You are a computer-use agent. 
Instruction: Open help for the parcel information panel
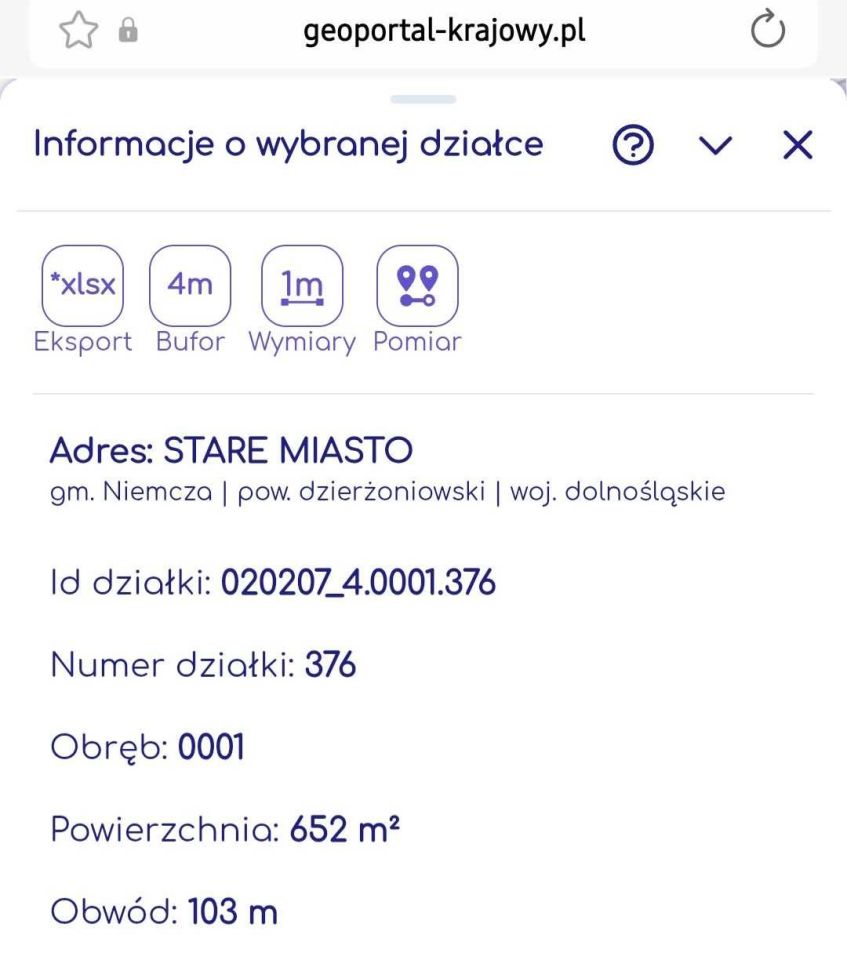coord(633,144)
